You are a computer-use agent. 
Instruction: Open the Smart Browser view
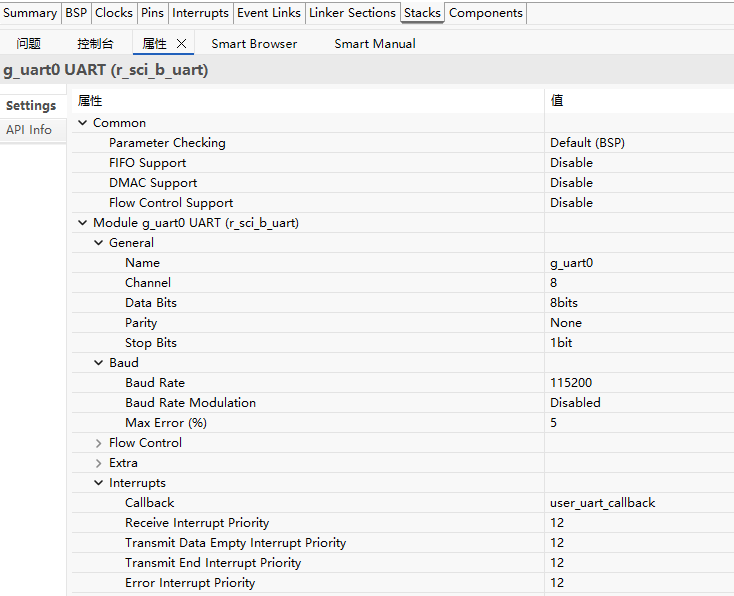(x=254, y=44)
